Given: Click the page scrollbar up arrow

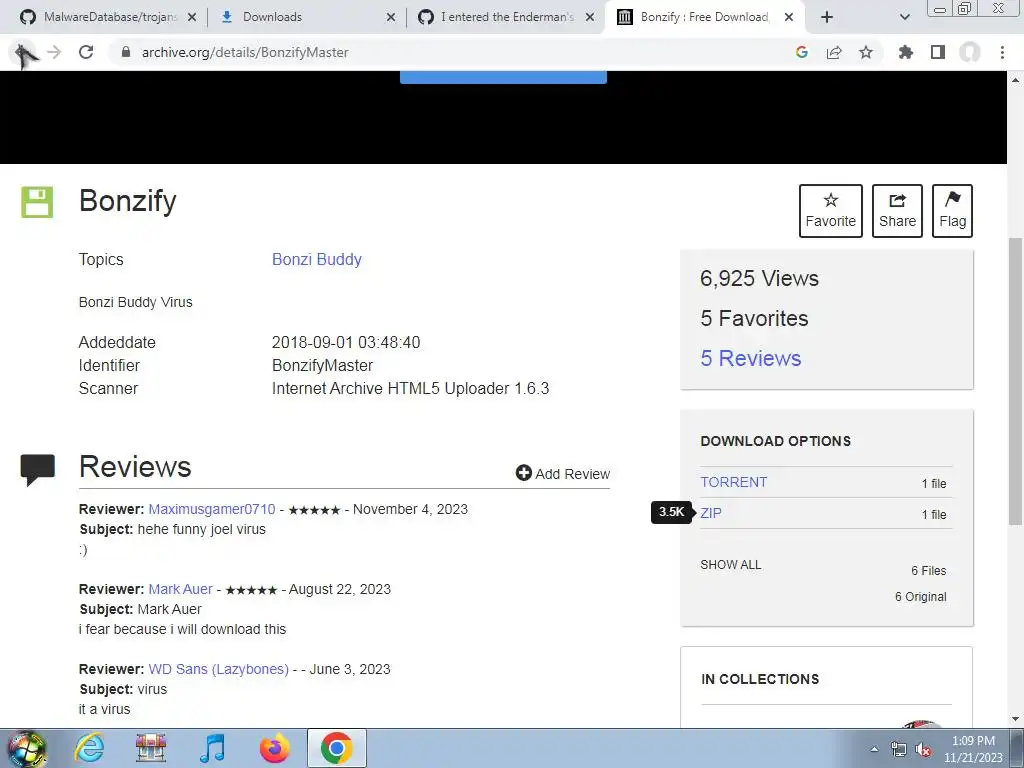Looking at the screenshot, I should 1016,80.
